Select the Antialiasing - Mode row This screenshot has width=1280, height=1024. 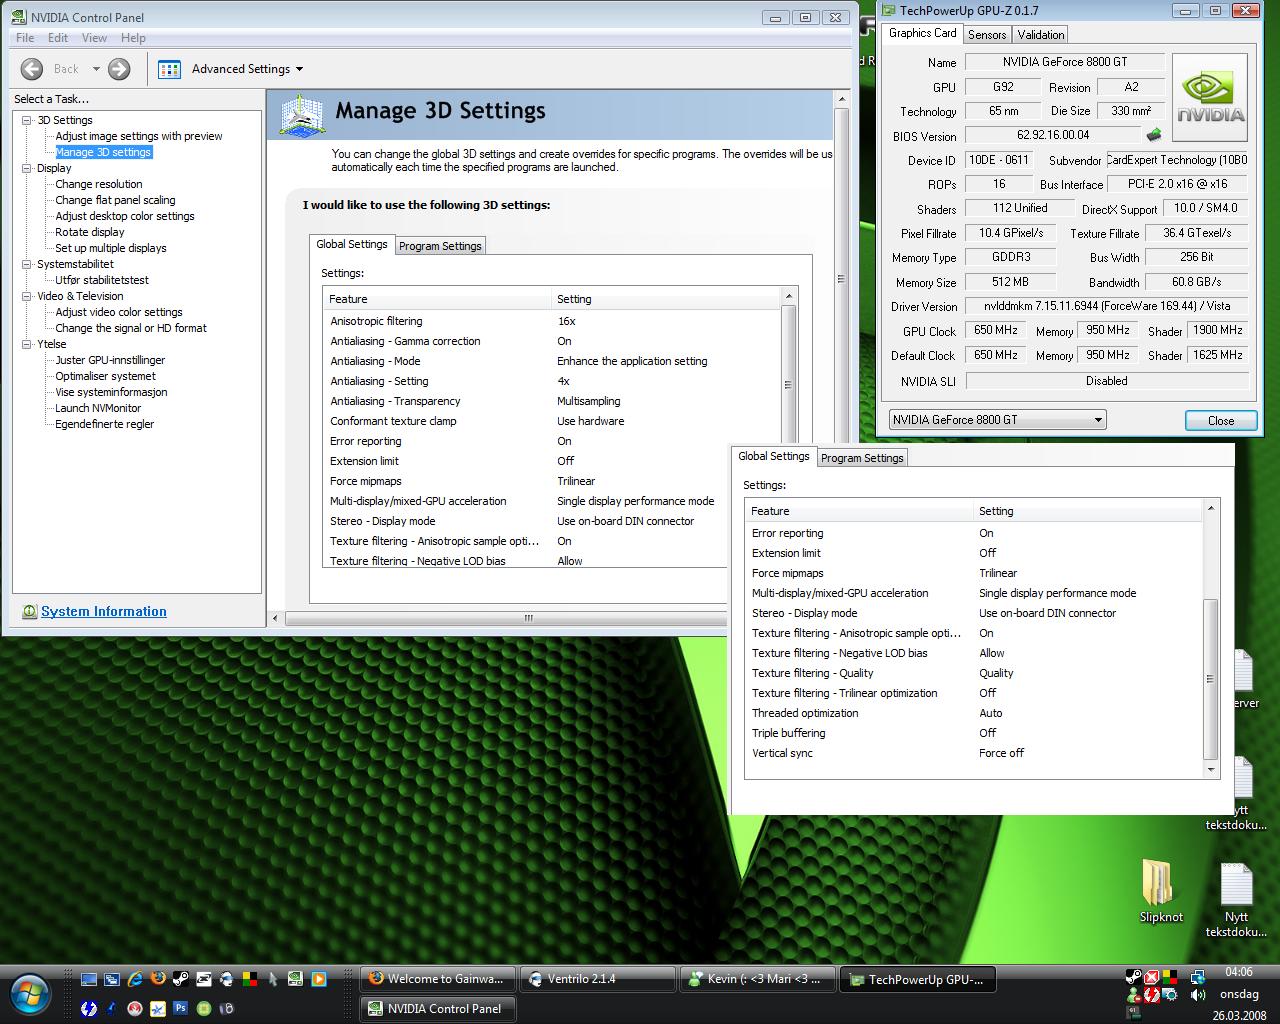[x=552, y=361]
